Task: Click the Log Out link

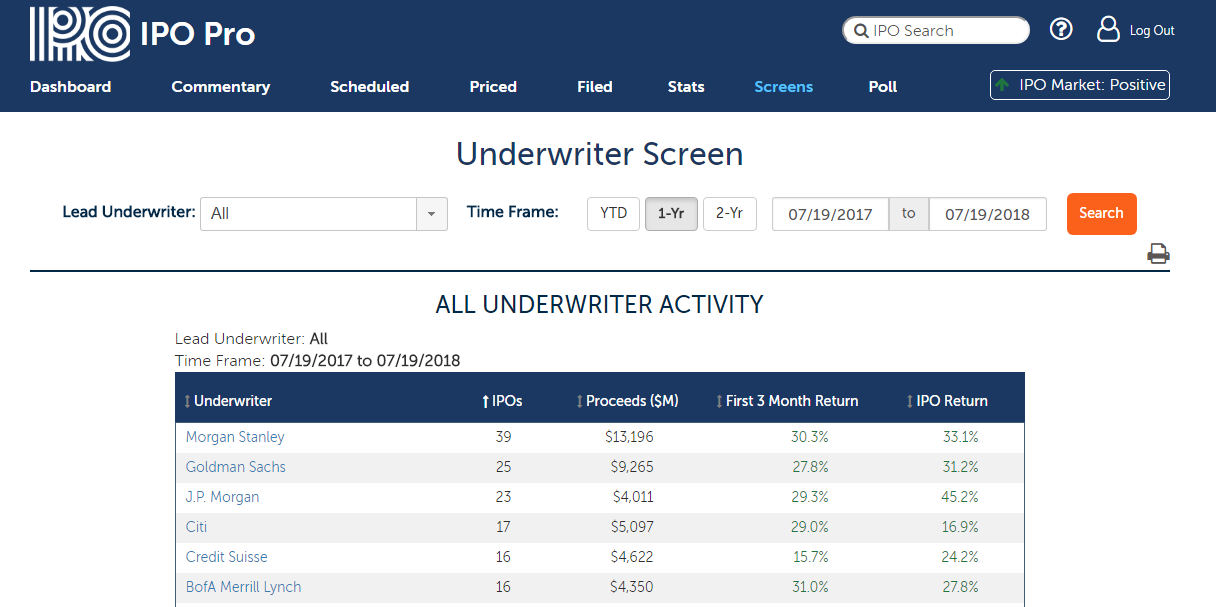Action: [1152, 31]
